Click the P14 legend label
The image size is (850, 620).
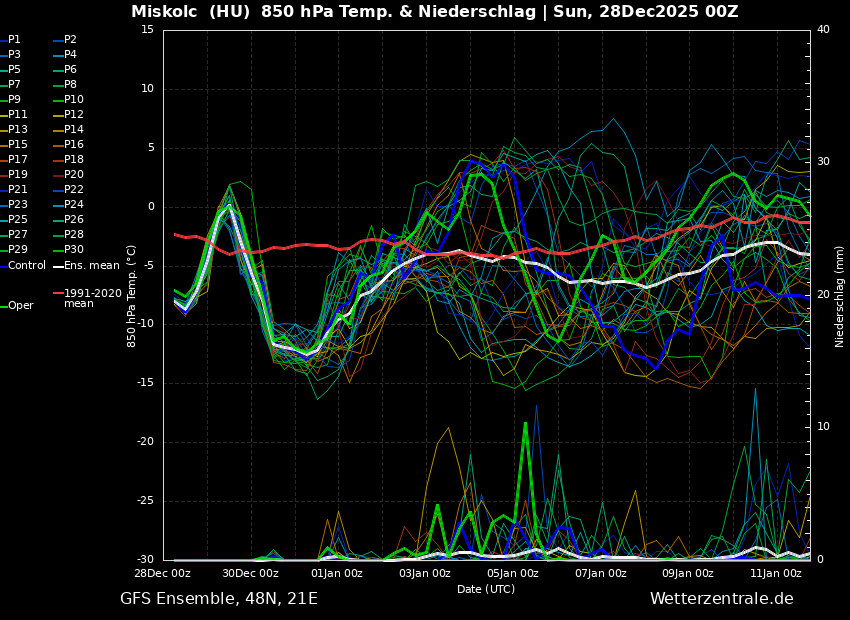click(74, 130)
